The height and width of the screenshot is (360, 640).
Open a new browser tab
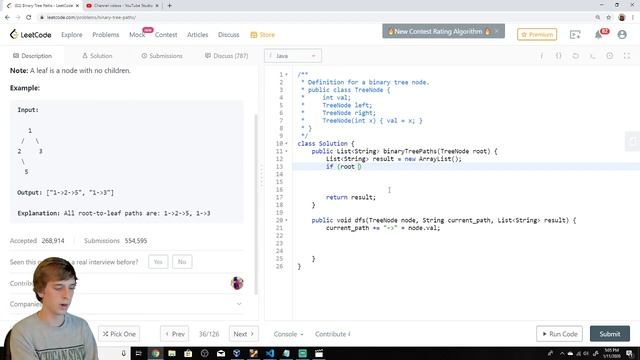pyautogui.click(x=169, y=6)
